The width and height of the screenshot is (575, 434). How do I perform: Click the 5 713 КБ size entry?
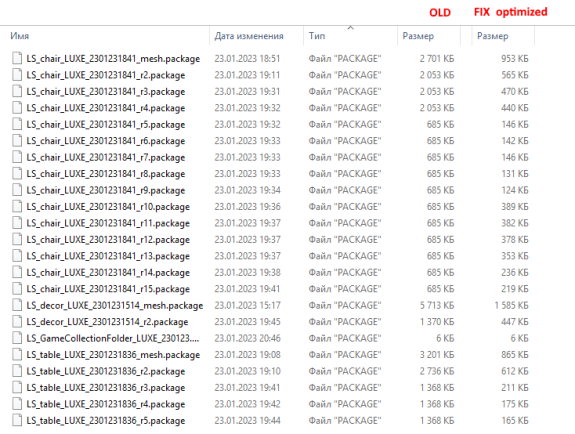point(437,305)
